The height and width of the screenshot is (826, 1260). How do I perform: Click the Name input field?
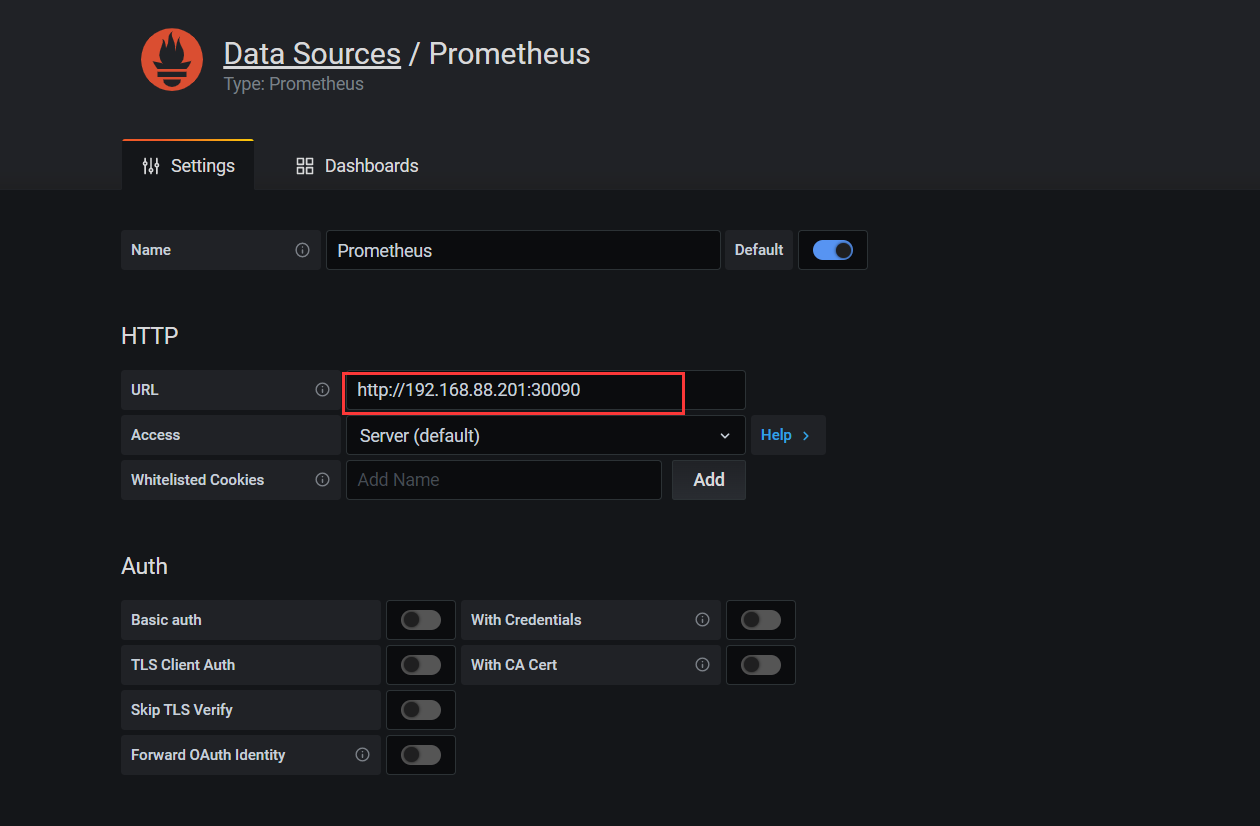[x=523, y=250]
